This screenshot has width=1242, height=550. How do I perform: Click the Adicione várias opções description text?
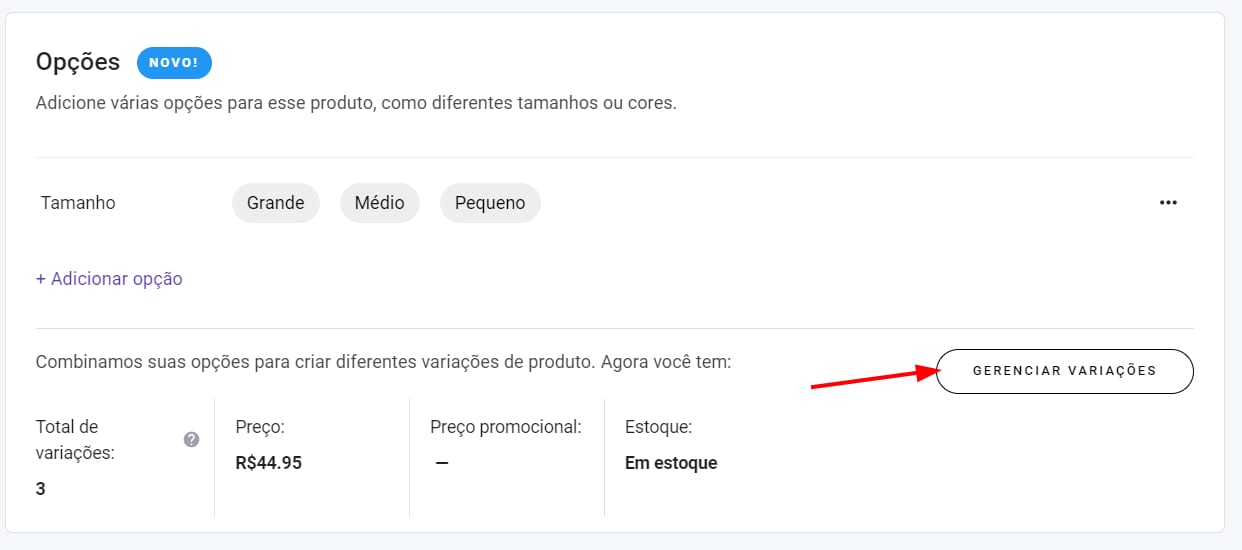point(355,103)
